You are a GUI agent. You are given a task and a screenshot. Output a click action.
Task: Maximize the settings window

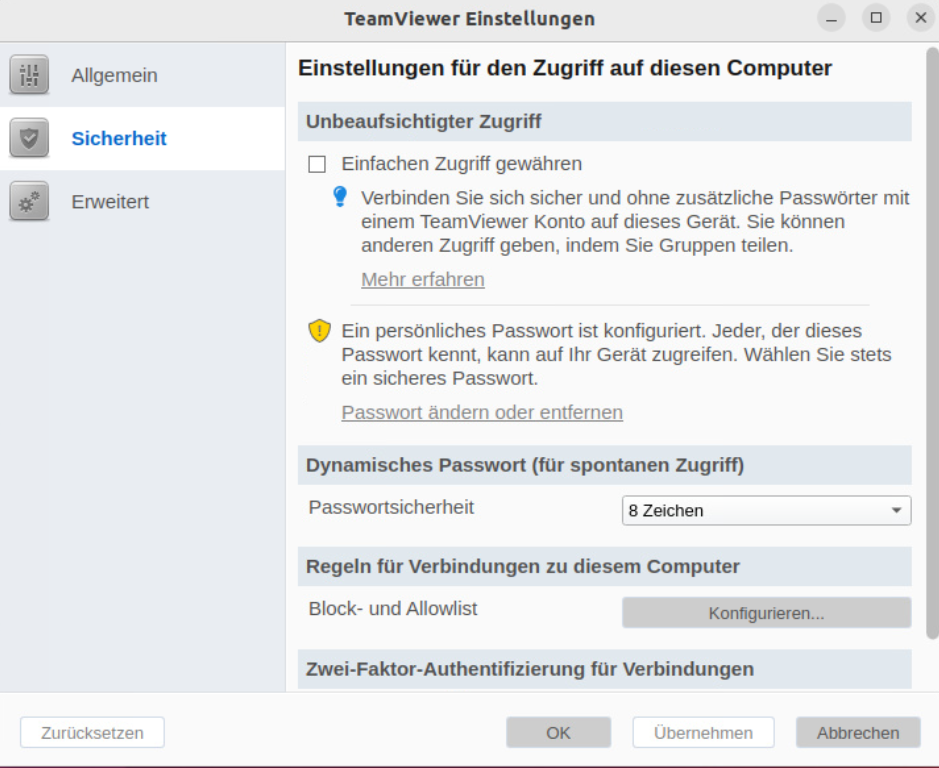(876, 18)
